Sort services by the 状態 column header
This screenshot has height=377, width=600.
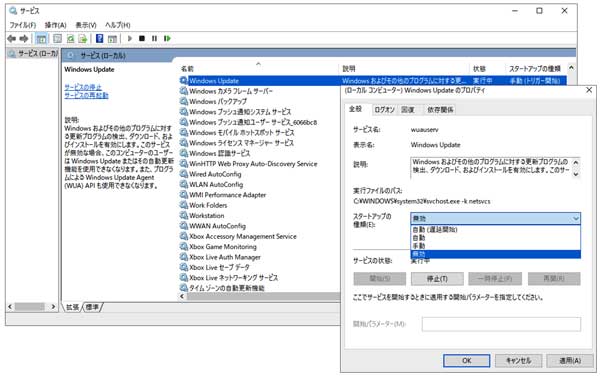click(487, 69)
